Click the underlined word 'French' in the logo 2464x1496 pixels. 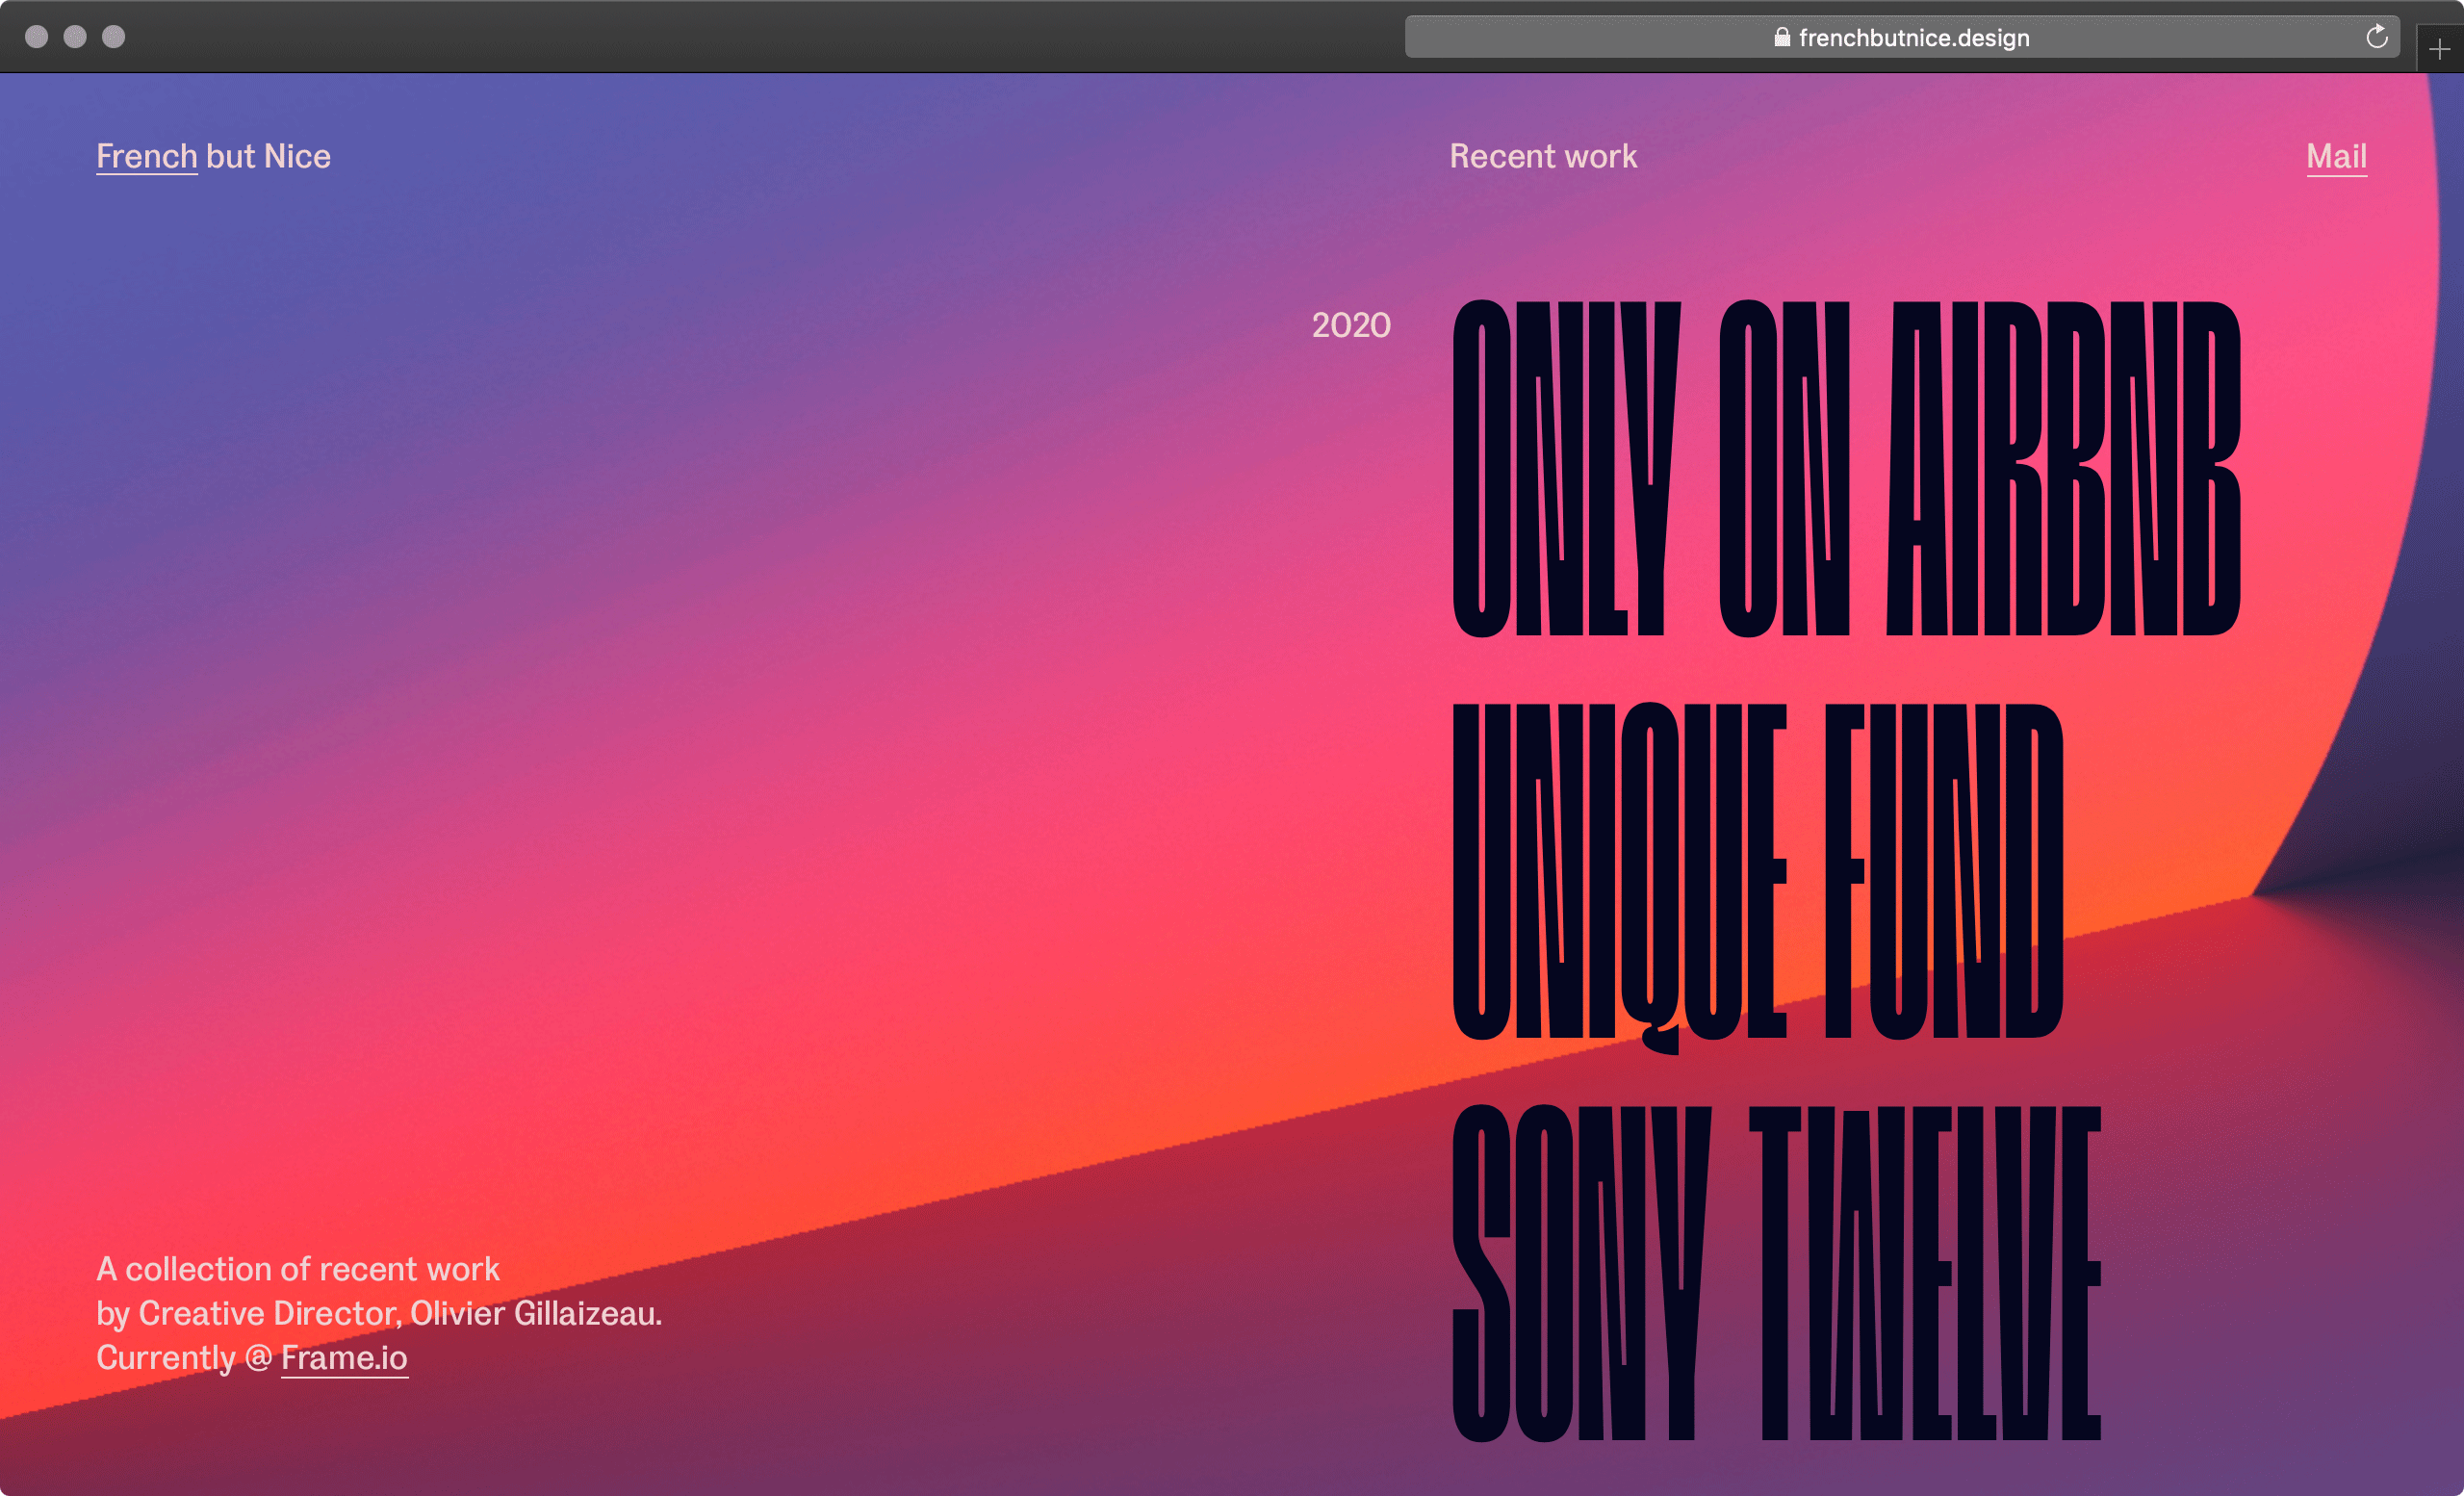(x=146, y=156)
